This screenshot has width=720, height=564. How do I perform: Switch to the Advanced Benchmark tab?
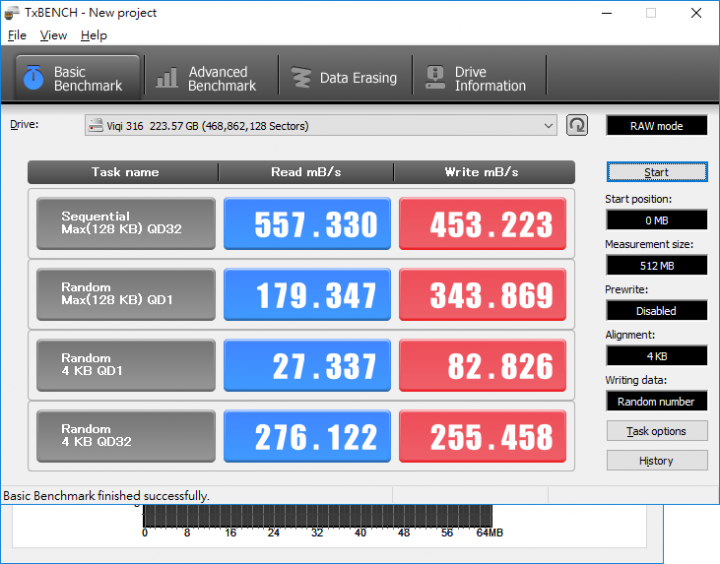(211, 78)
